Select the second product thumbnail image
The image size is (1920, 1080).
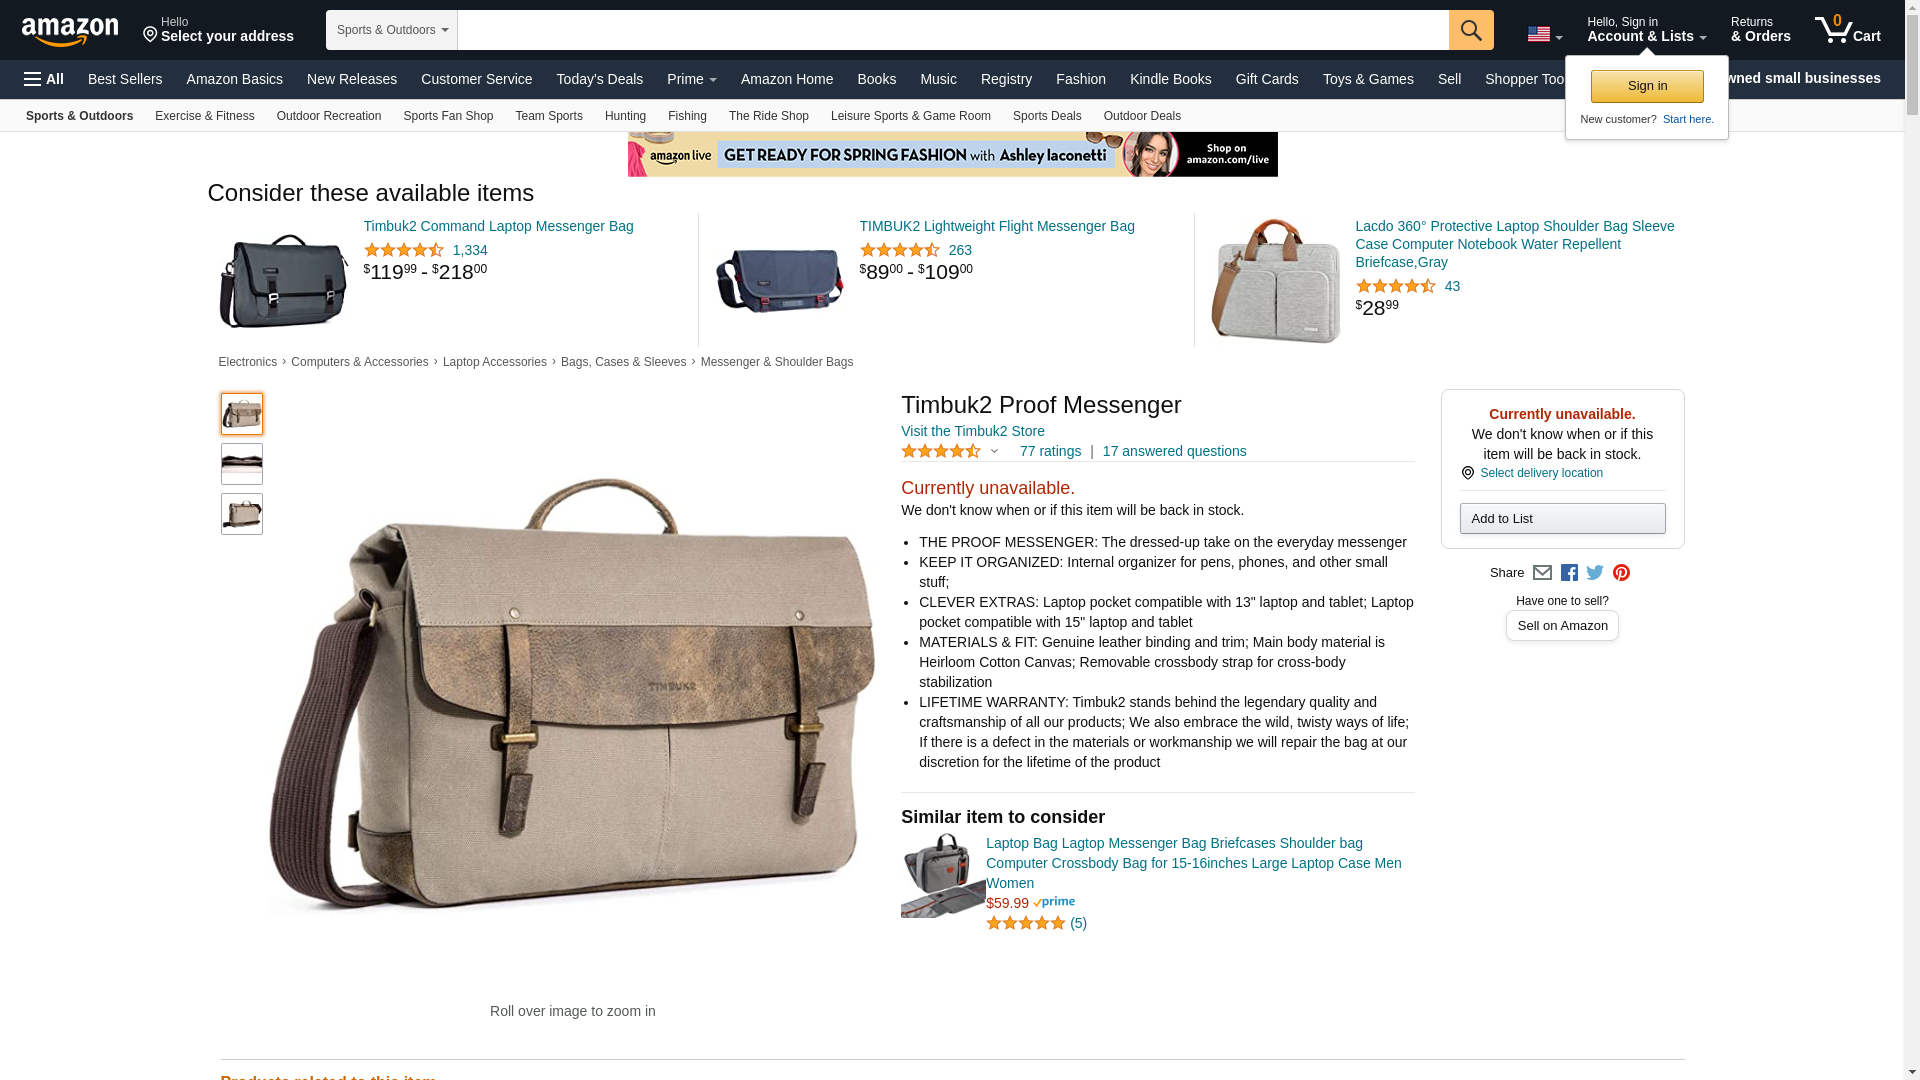tap(242, 464)
